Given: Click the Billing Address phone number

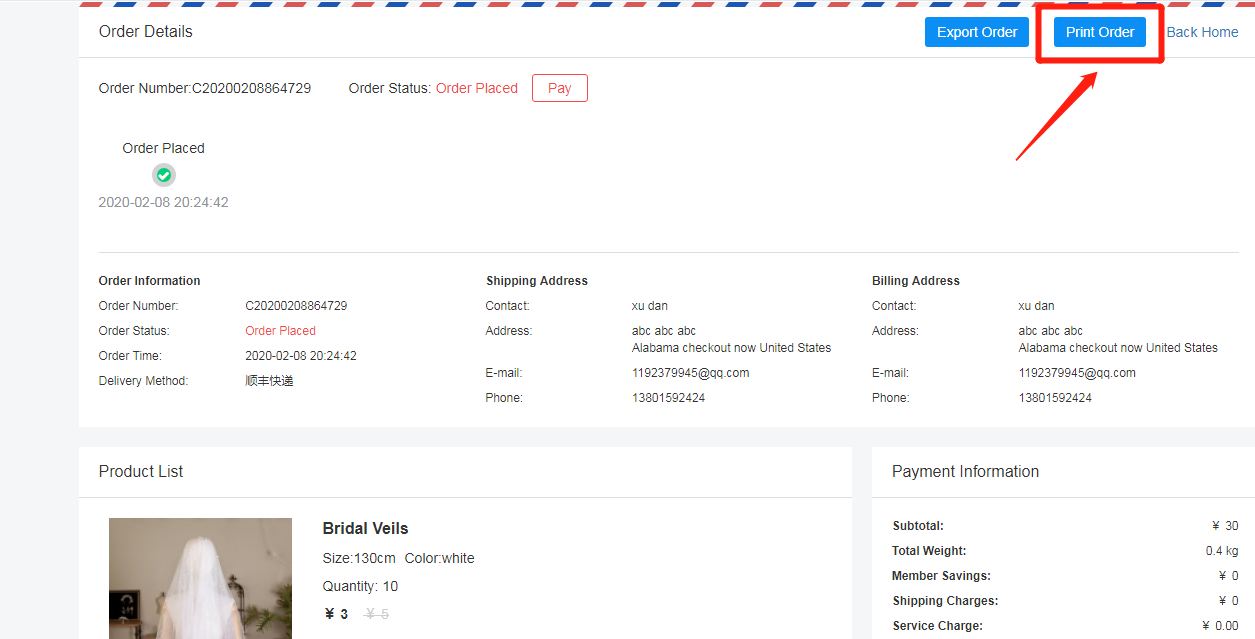Looking at the screenshot, I should point(1055,398).
